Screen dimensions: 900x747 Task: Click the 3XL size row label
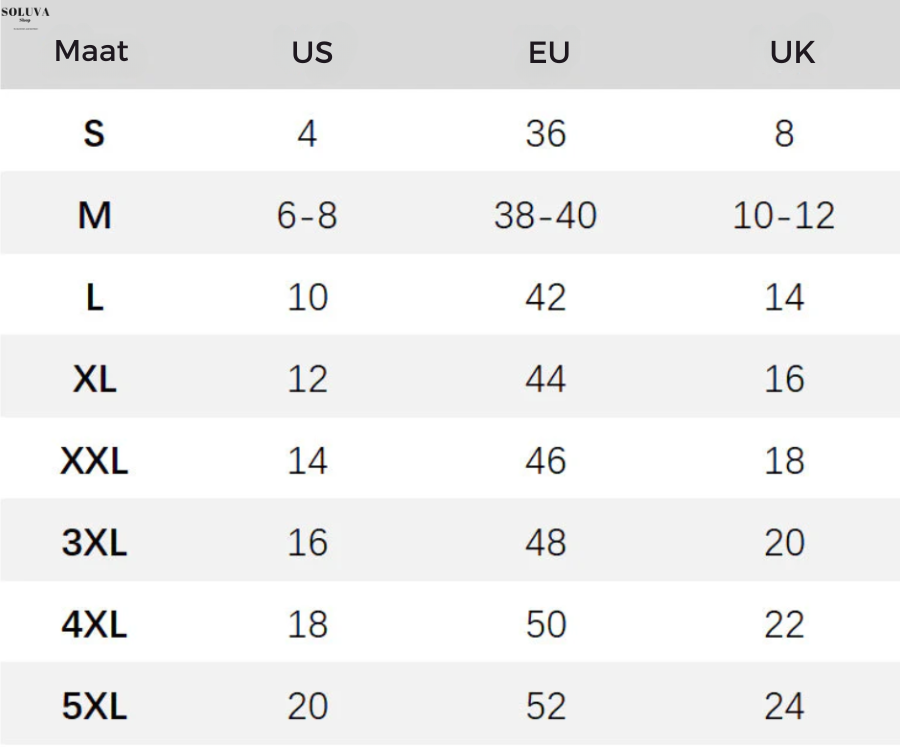94,543
